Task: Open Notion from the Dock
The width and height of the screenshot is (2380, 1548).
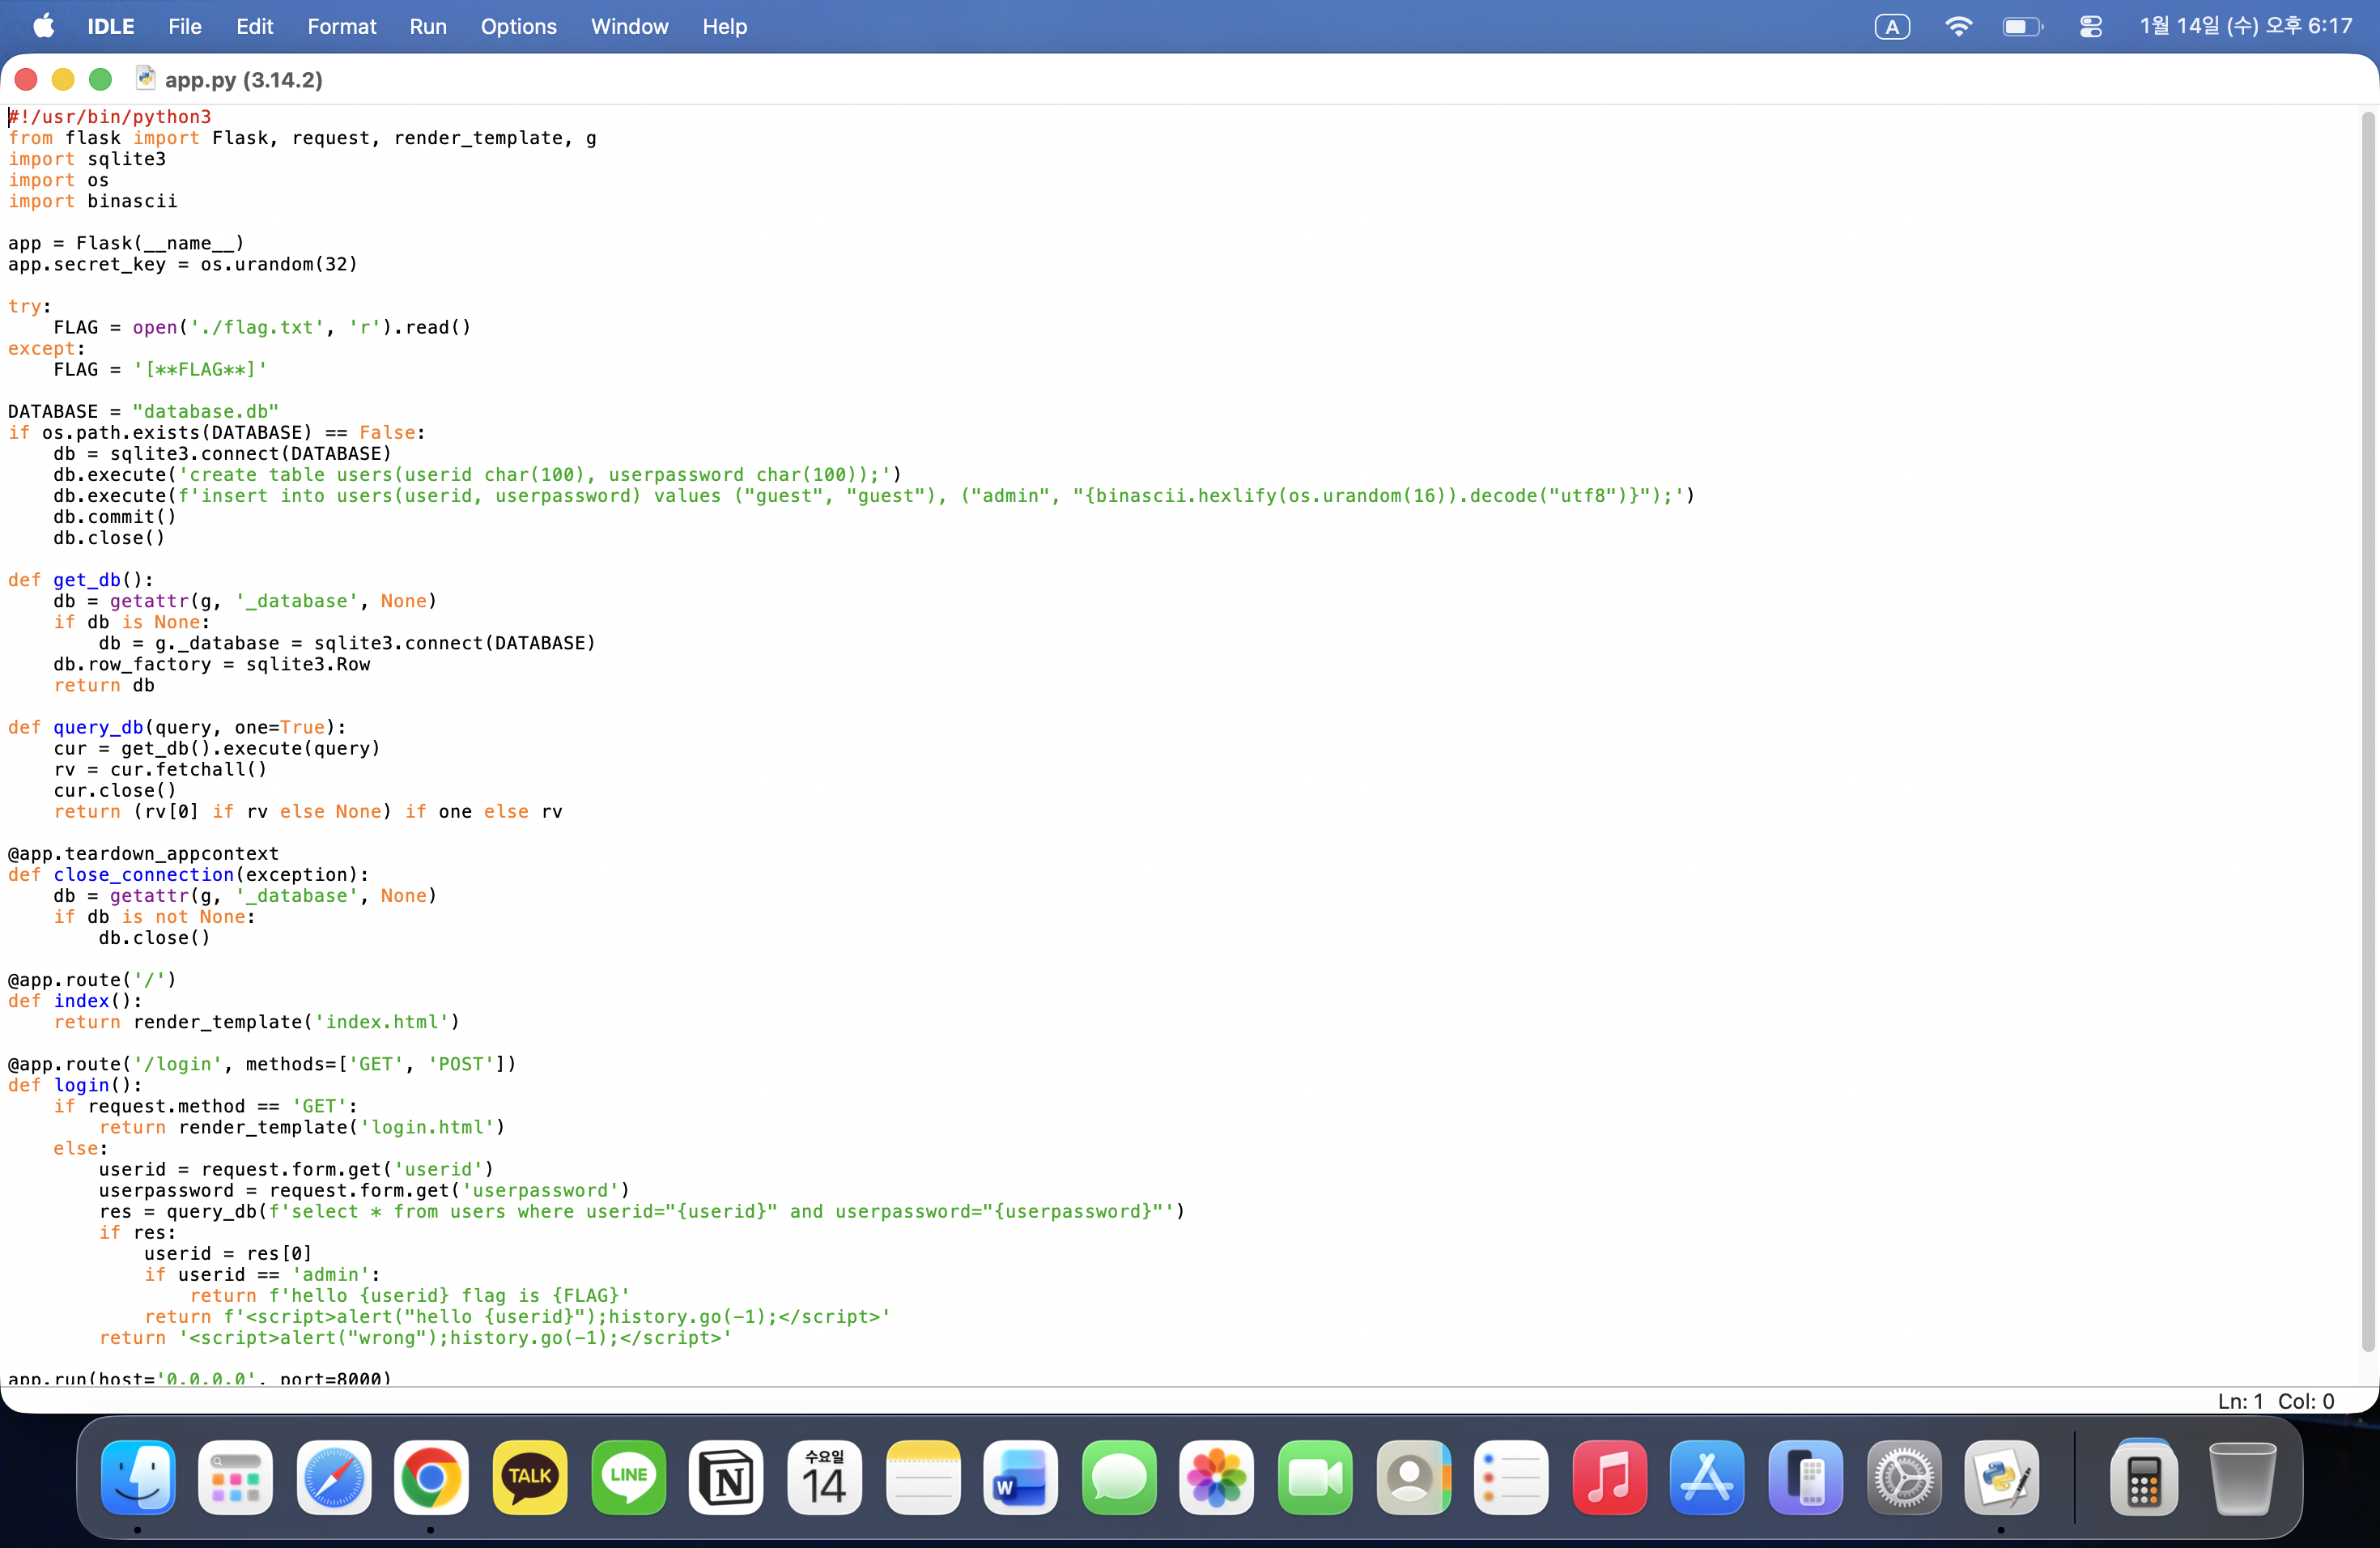Action: pyautogui.click(x=726, y=1477)
